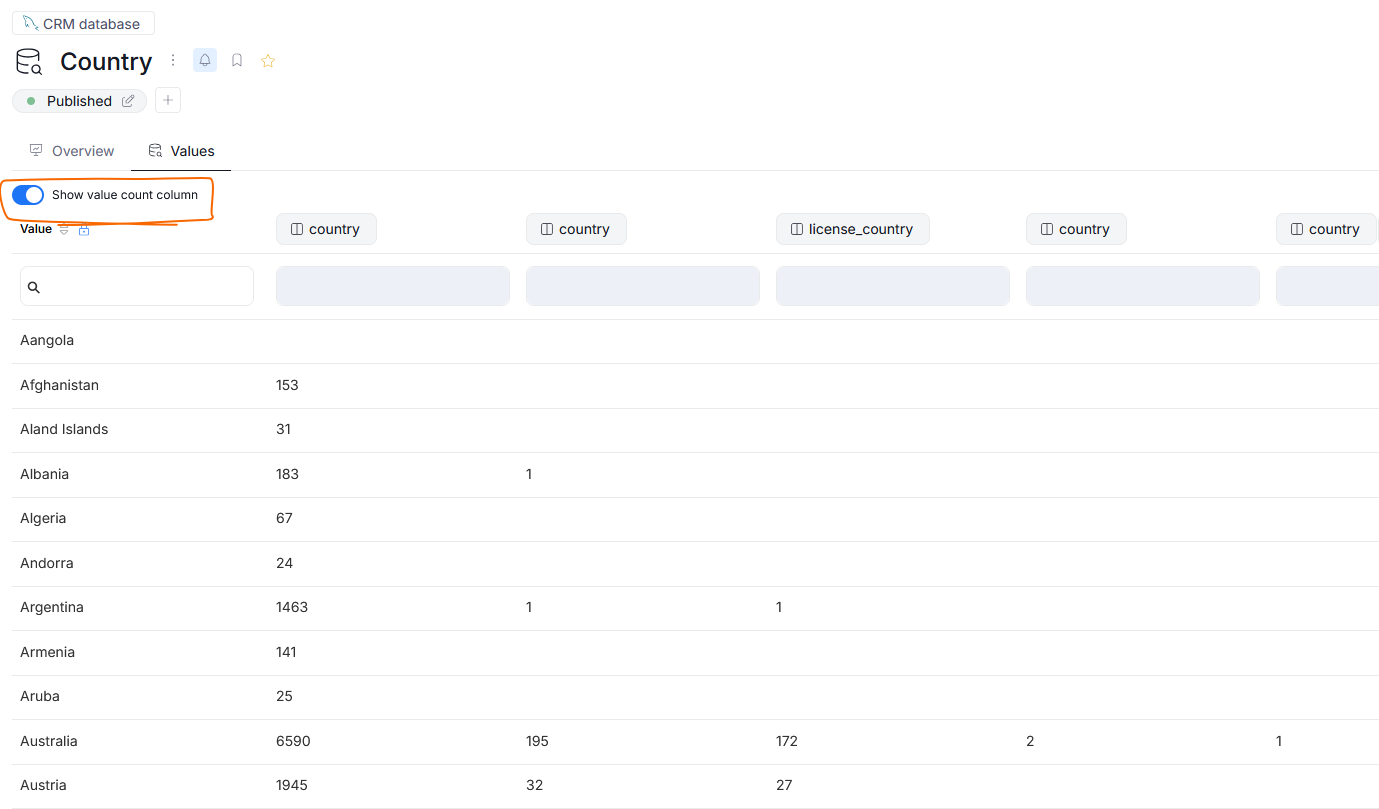The width and height of the screenshot is (1379, 809).
Task: Click the Argentina count 1463
Action: coord(292,607)
